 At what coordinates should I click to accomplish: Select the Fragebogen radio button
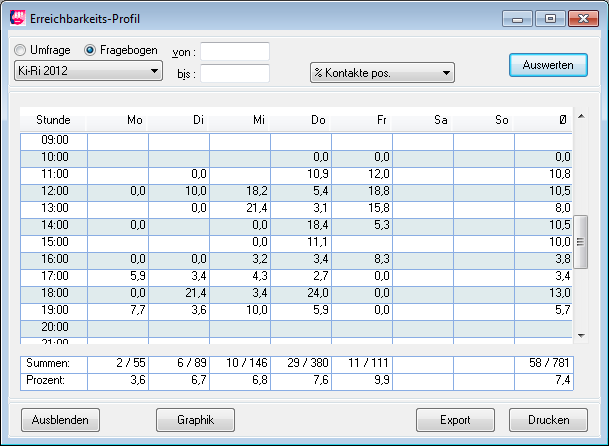[90, 50]
